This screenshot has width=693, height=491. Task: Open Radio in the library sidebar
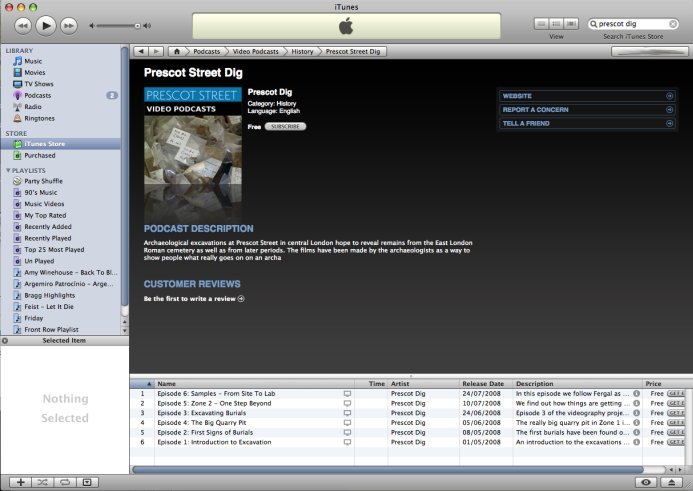point(33,107)
